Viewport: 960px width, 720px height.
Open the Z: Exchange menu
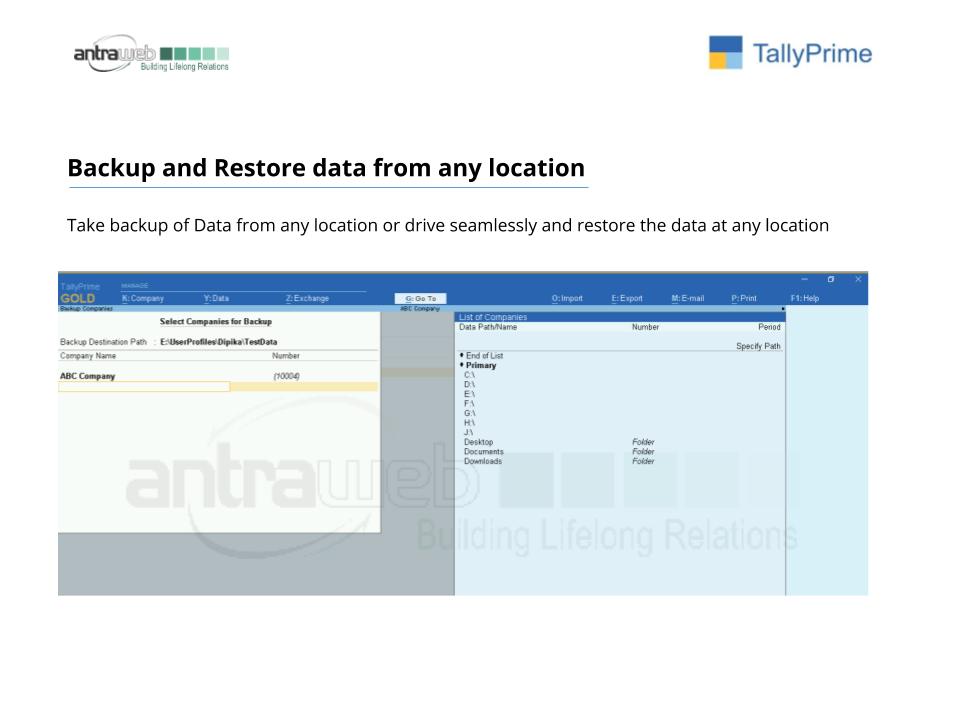coord(307,298)
